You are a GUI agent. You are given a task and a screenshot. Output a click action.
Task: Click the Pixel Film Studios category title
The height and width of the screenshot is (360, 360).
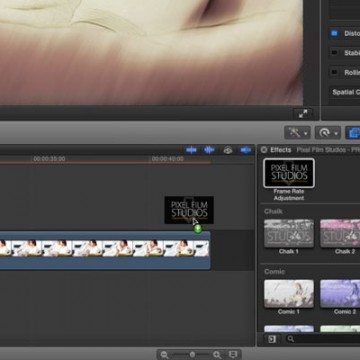pyautogui.click(x=328, y=150)
